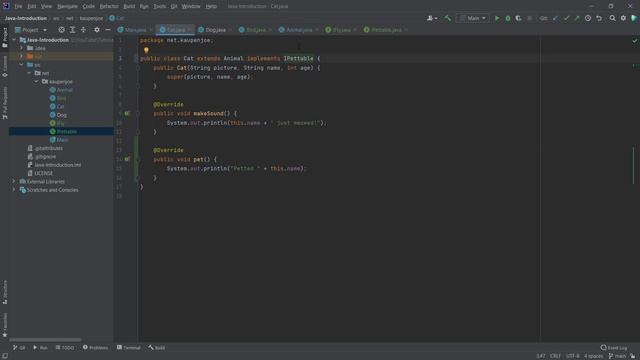The image size is (640, 360).
Task: Click the Project panel horizontal scrollbar
Action: (45, 339)
